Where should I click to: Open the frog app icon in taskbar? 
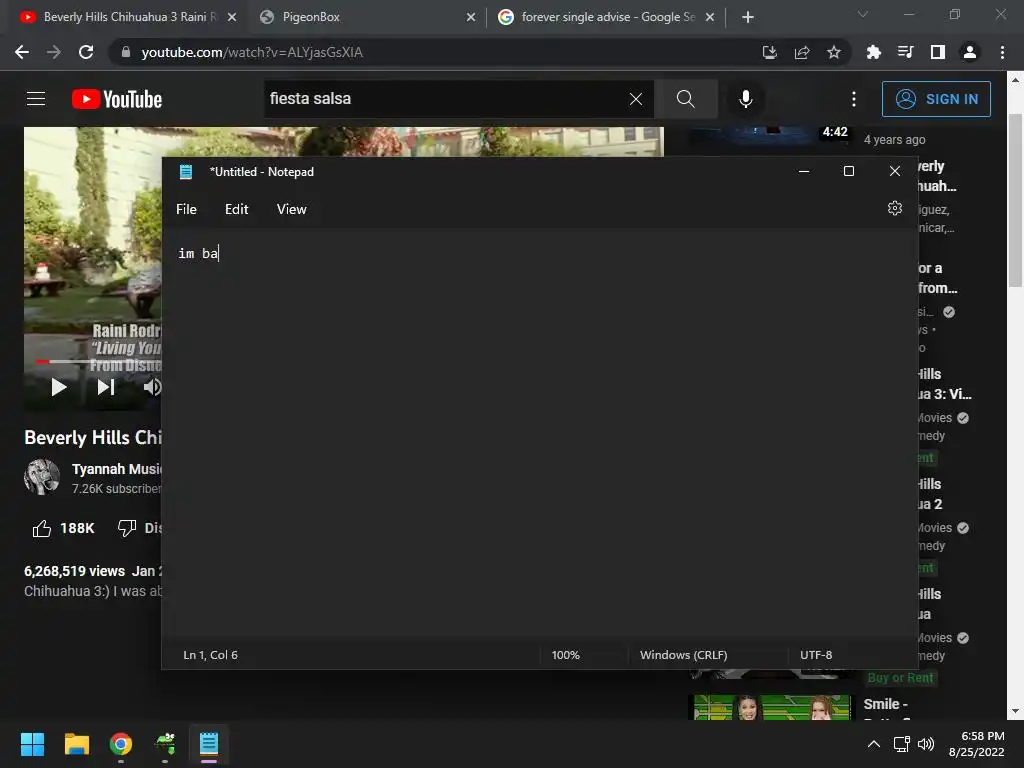point(165,744)
